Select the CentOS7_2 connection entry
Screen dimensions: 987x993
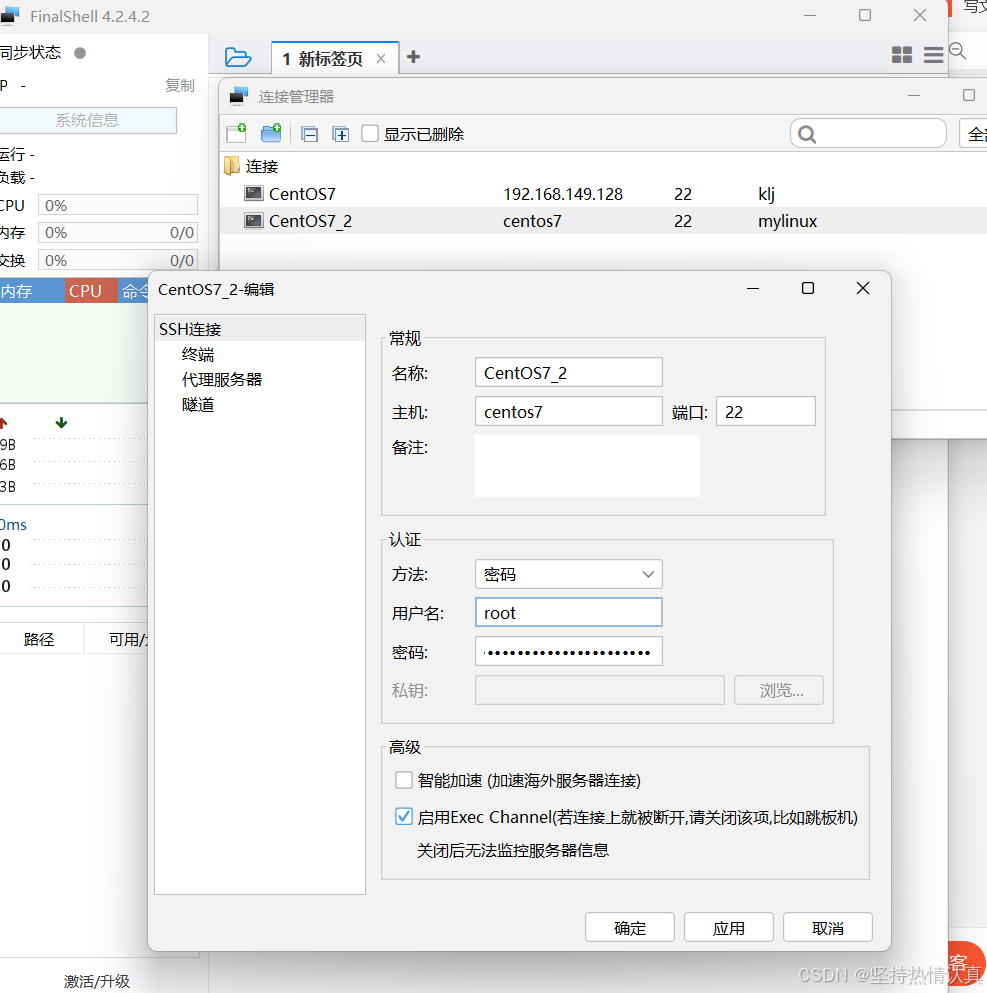click(x=298, y=221)
